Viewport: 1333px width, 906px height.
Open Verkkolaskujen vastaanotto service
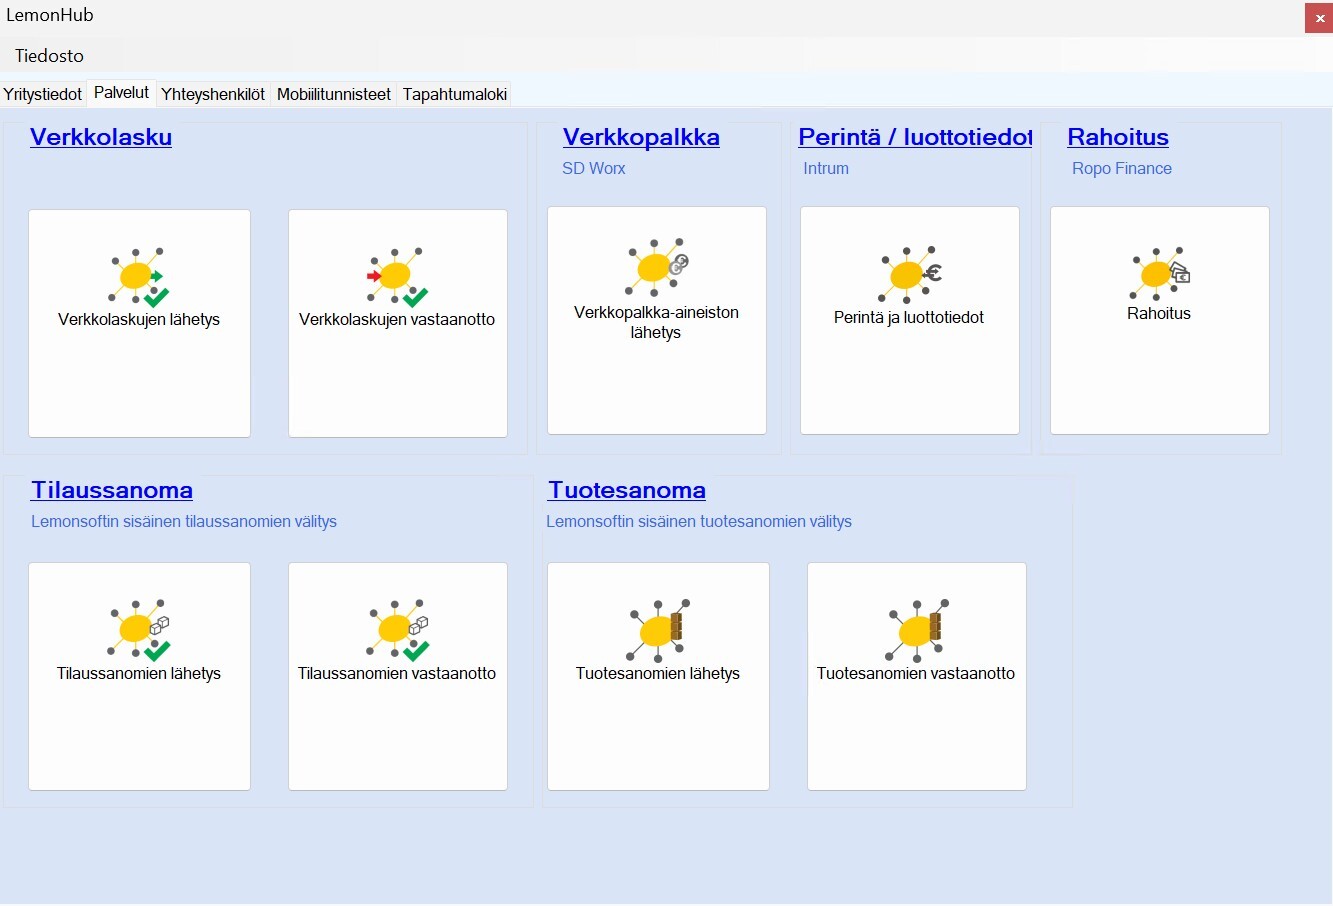(x=397, y=322)
